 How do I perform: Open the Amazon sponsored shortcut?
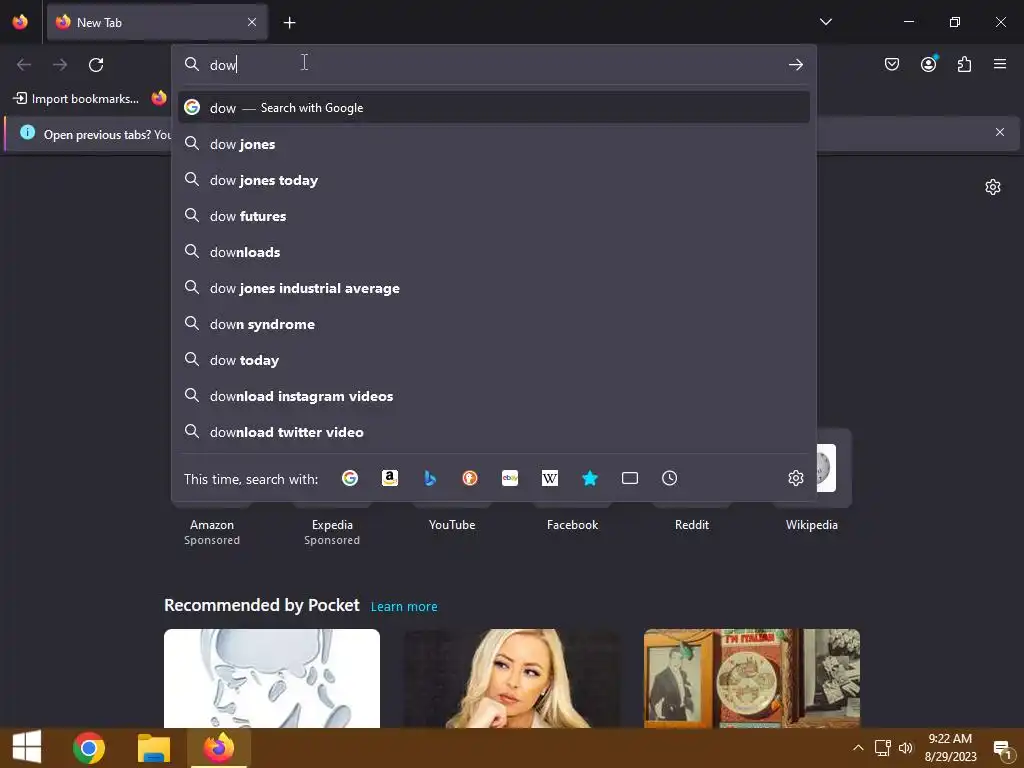212,524
